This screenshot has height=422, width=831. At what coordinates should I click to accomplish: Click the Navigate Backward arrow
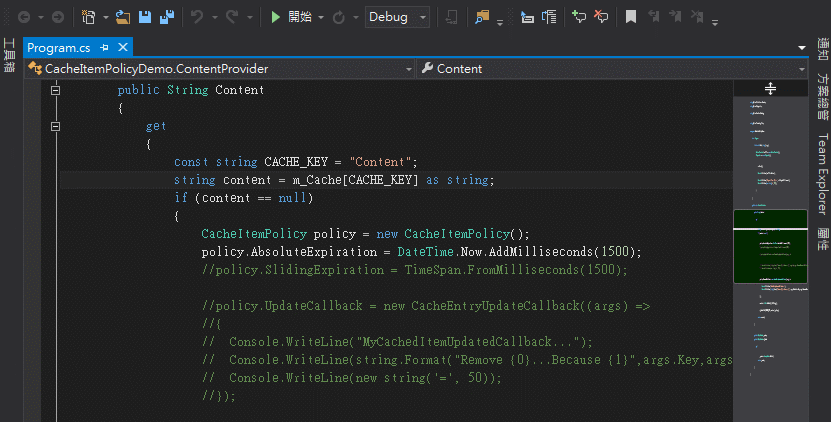pyautogui.click(x=24, y=17)
